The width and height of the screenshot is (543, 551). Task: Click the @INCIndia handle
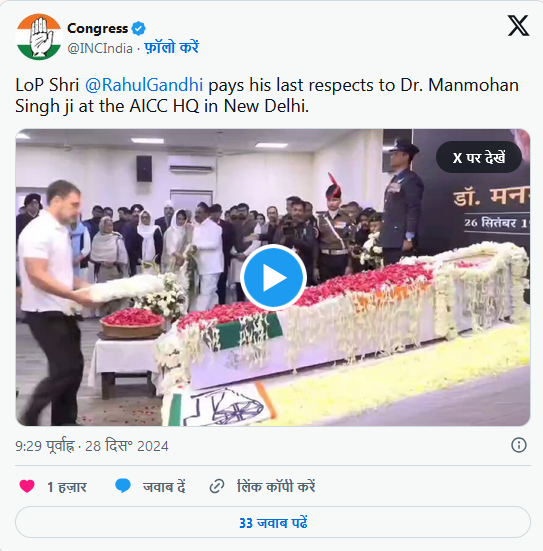click(100, 48)
